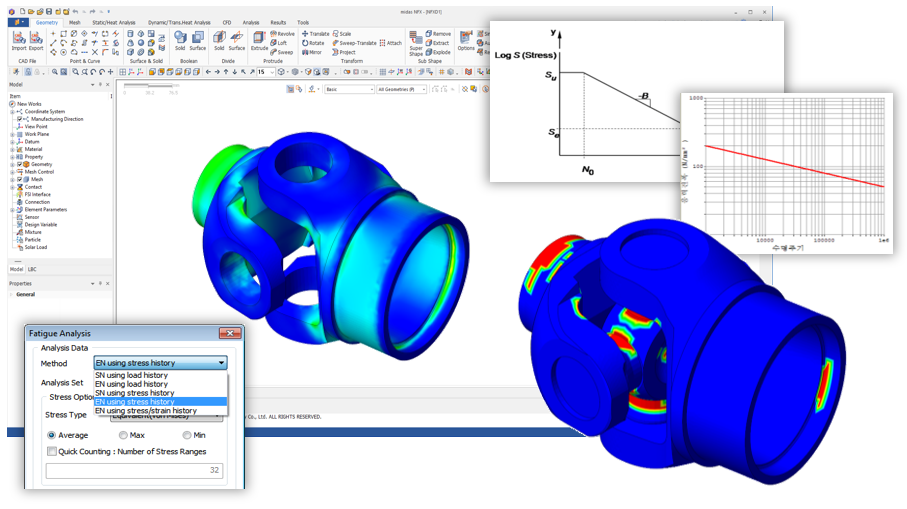Switch to Dynamic/Trans.Heat Analysis tab

[179, 23]
